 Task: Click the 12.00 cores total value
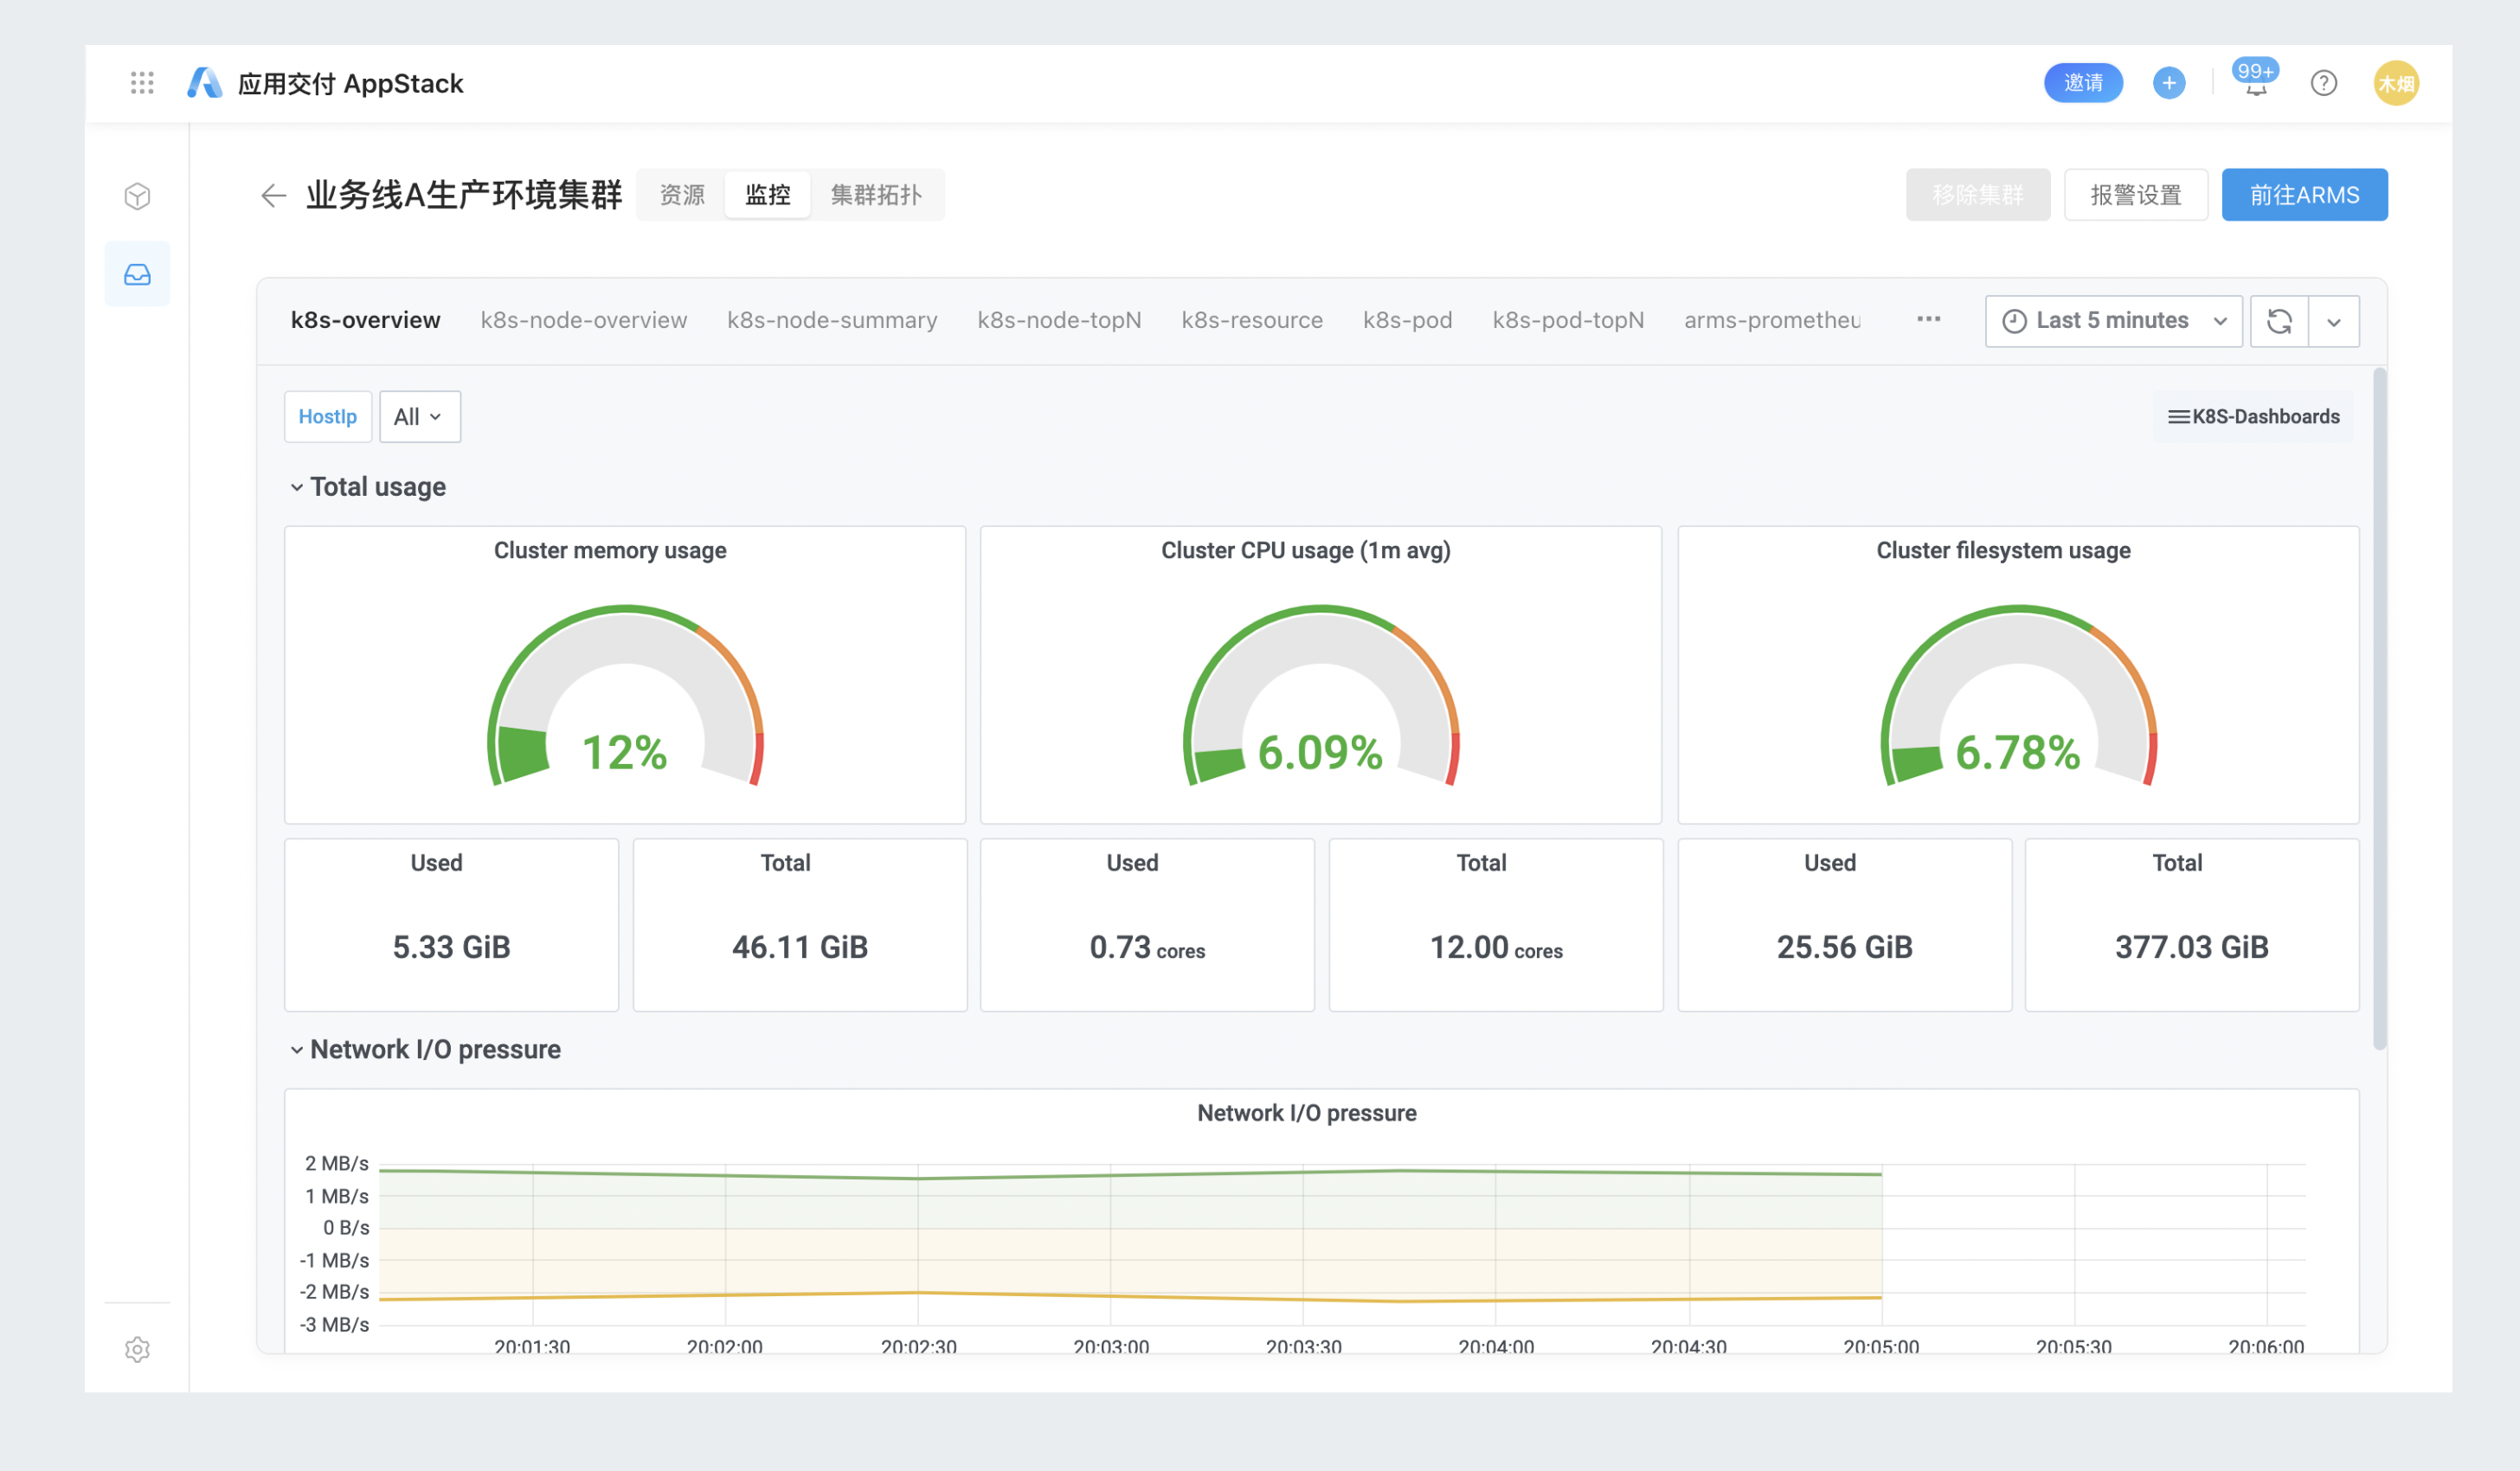click(x=1496, y=947)
